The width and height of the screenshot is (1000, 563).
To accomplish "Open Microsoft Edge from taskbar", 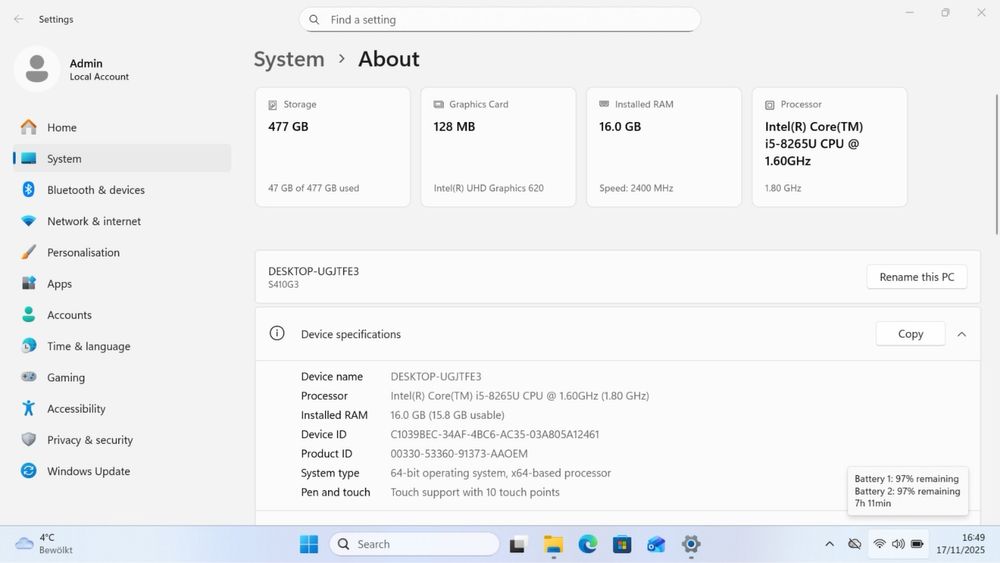I will coord(587,545).
